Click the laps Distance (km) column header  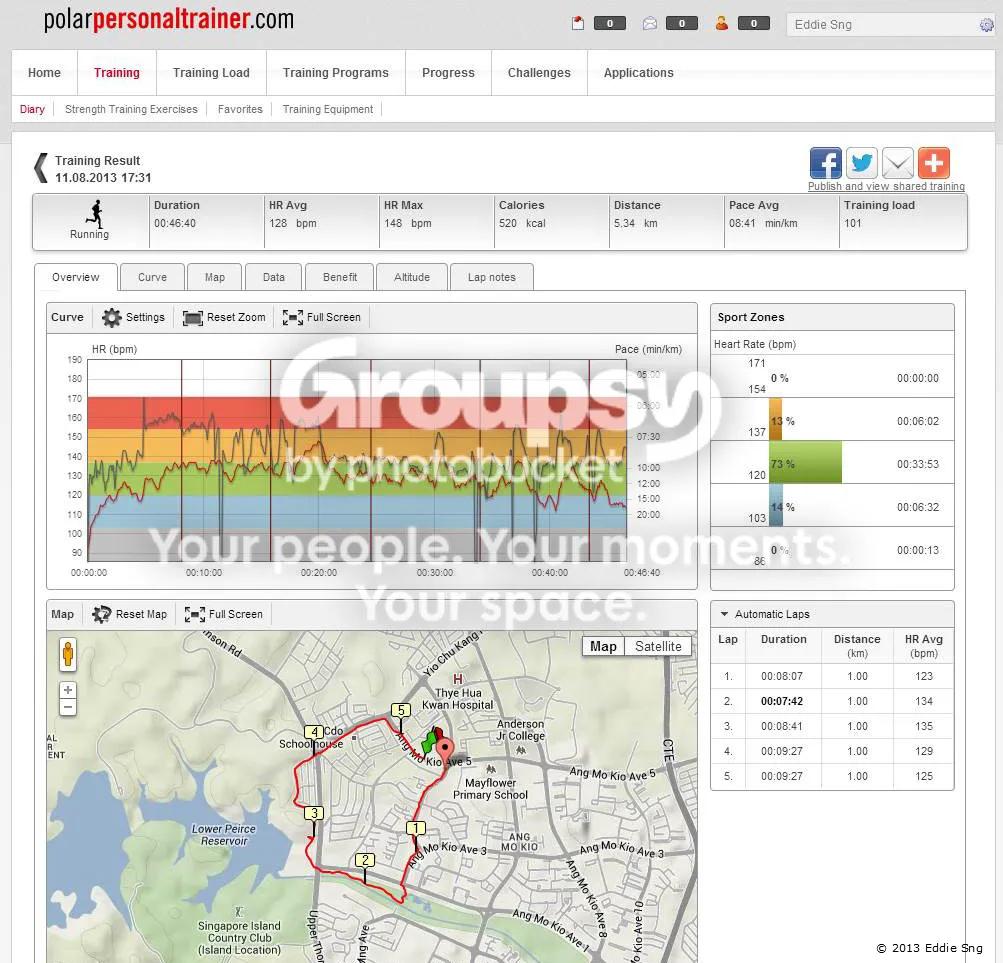click(857, 646)
